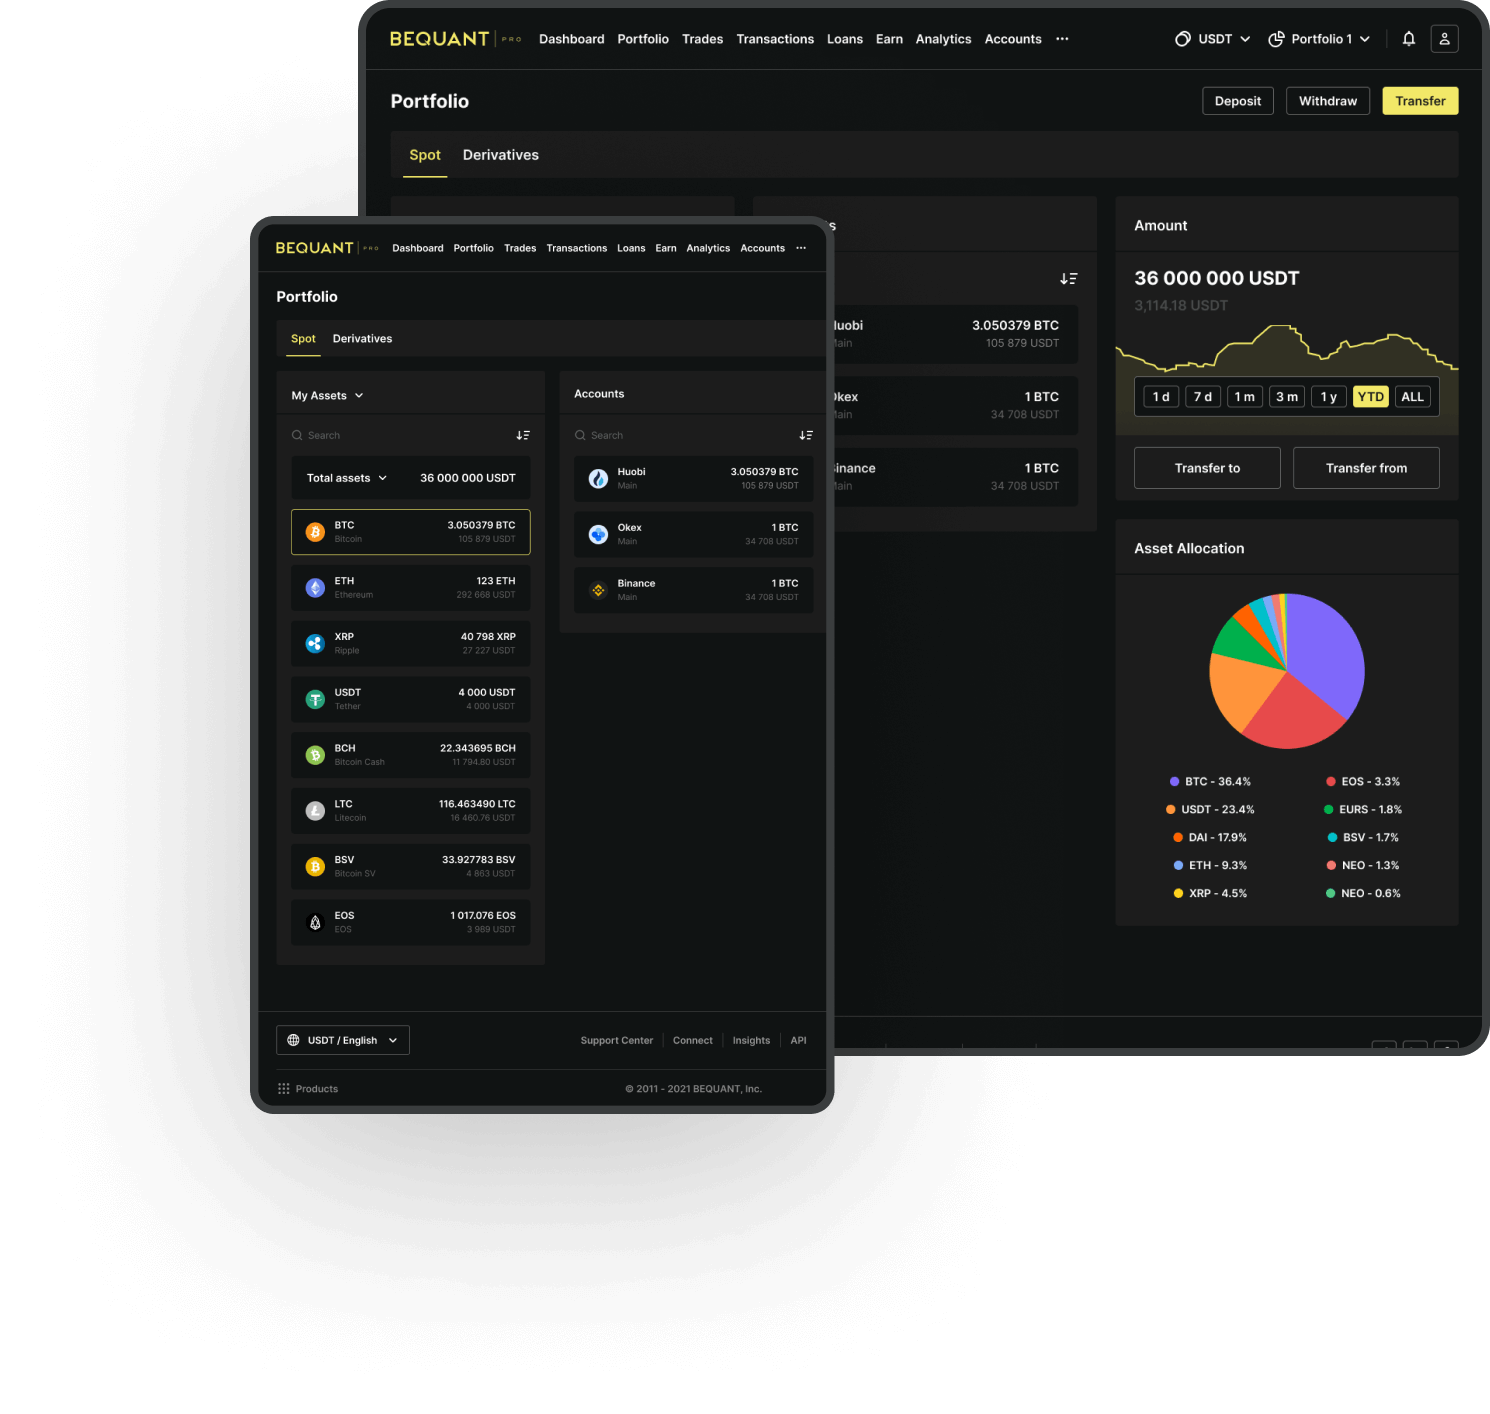Open Dashboard in back window navbar
Screen dimensions: 1490x1414
coord(571,39)
